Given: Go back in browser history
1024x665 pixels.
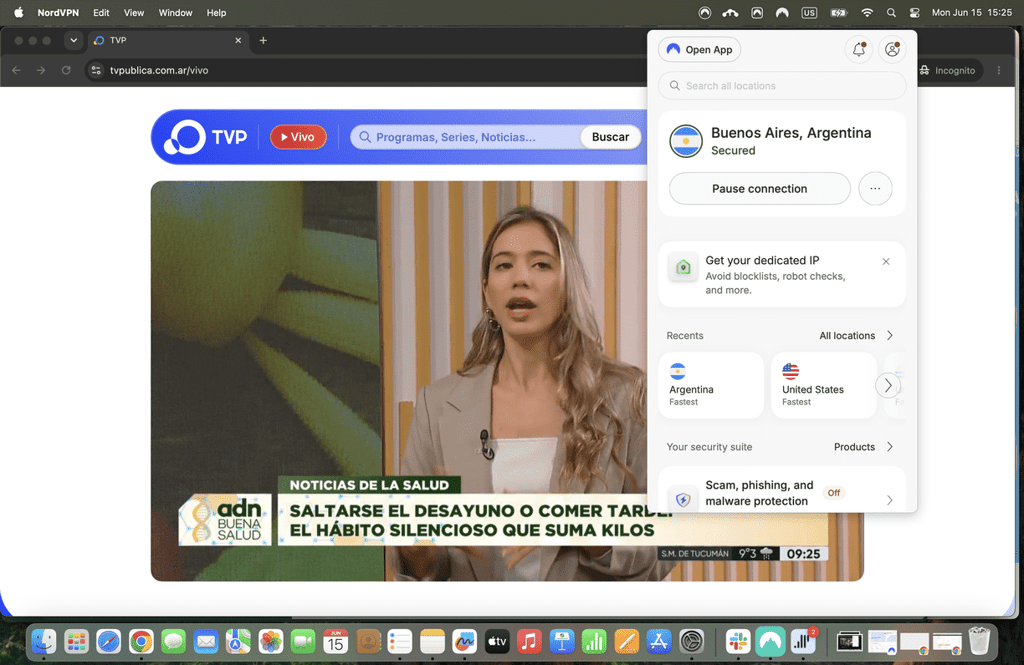Looking at the screenshot, I should coord(16,71).
